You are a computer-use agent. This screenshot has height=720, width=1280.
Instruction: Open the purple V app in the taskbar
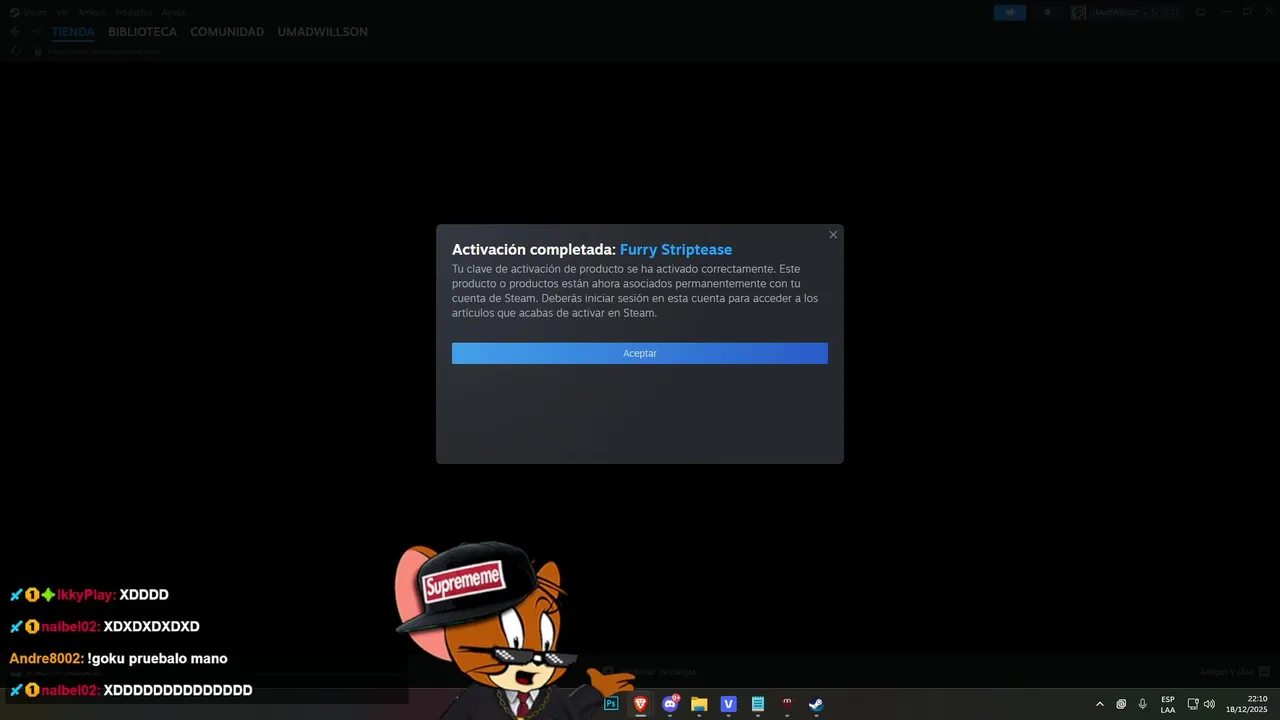point(728,704)
